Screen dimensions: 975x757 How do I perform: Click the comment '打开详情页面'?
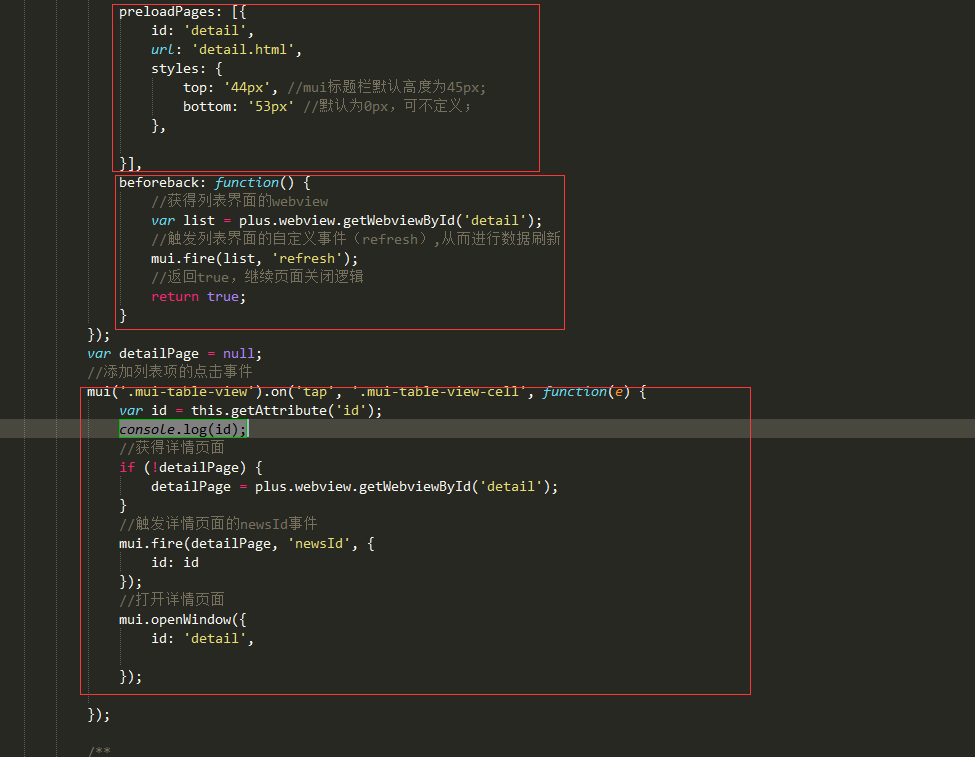coord(172,600)
